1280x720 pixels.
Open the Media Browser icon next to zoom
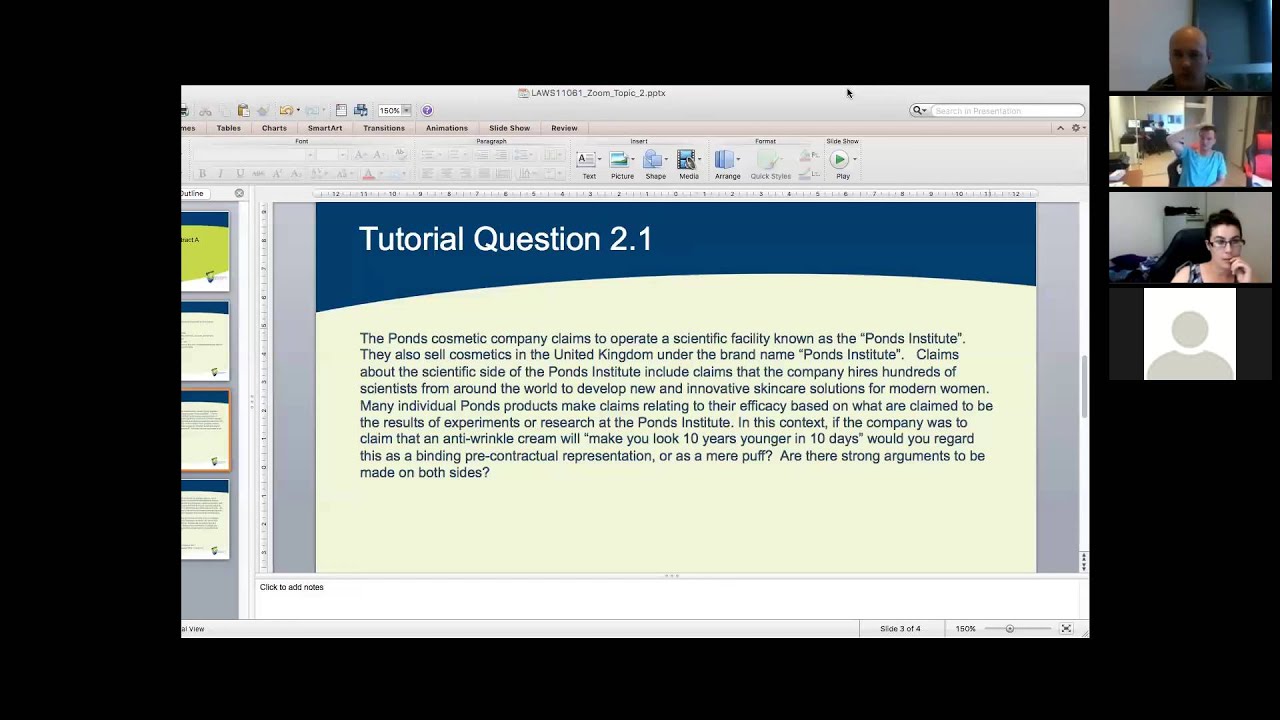361,110
